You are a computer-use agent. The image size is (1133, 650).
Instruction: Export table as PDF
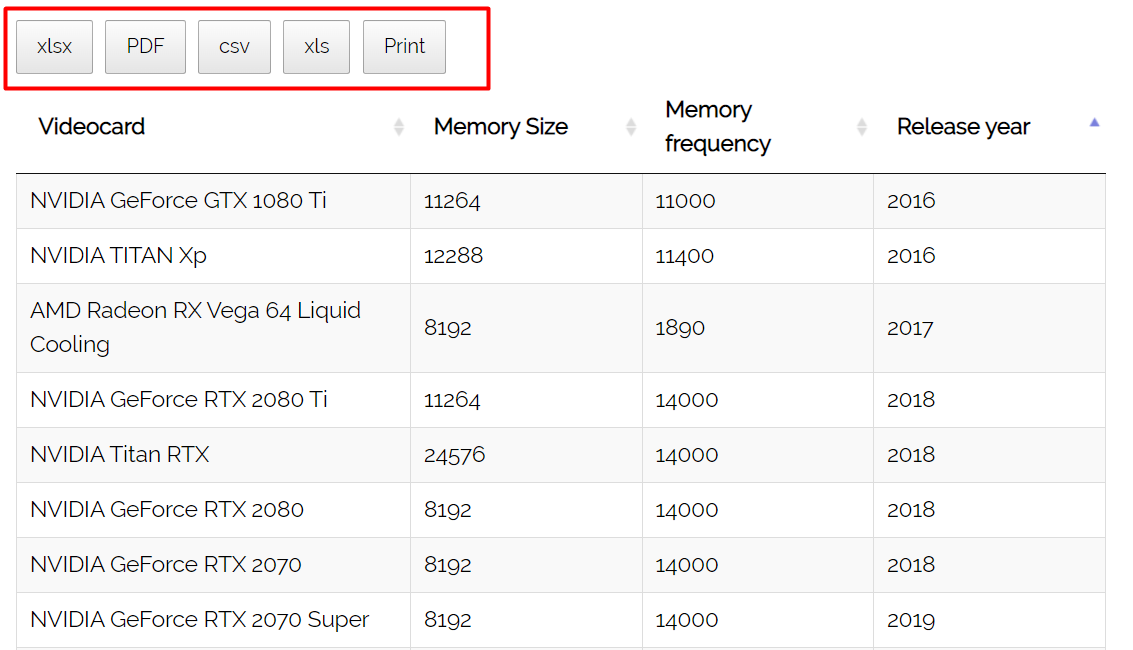145,47
